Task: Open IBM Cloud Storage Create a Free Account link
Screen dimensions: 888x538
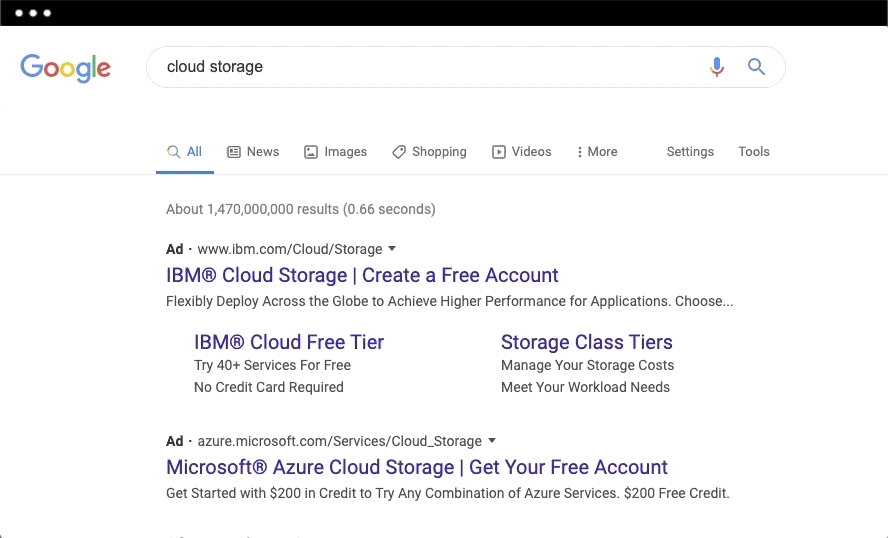Action: pyautogui.click(x=362, y=275)
